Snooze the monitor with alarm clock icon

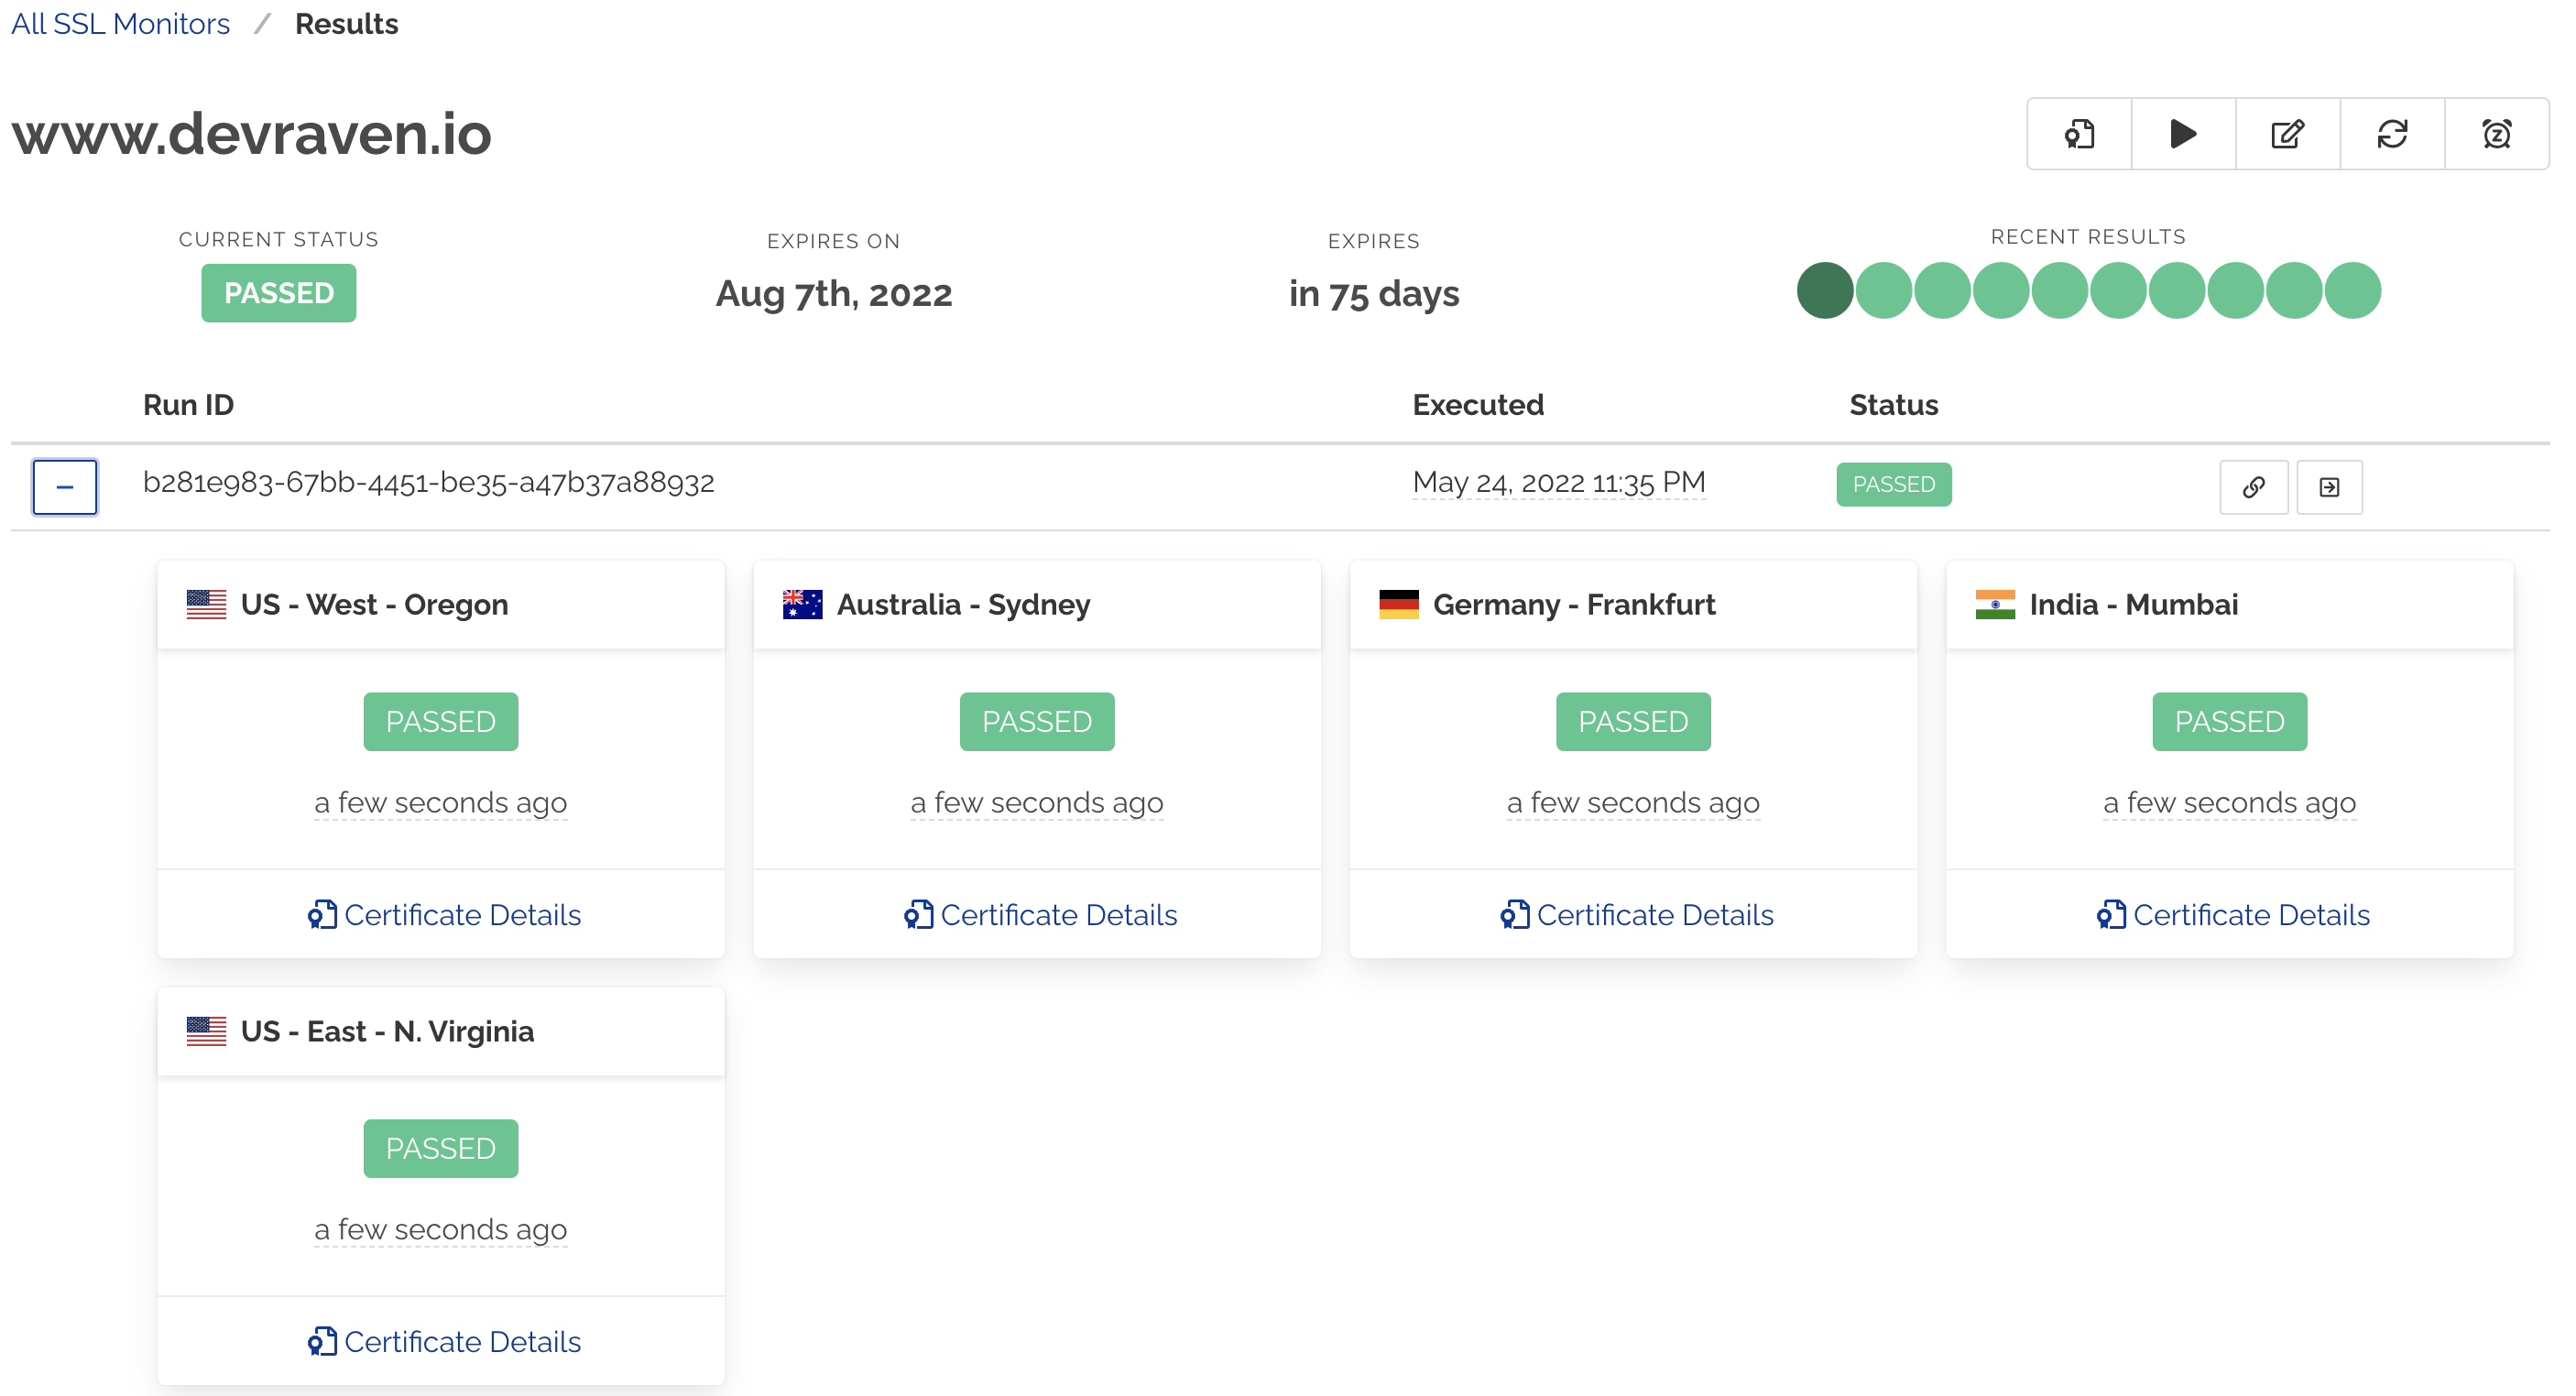tap(2496, 134)
